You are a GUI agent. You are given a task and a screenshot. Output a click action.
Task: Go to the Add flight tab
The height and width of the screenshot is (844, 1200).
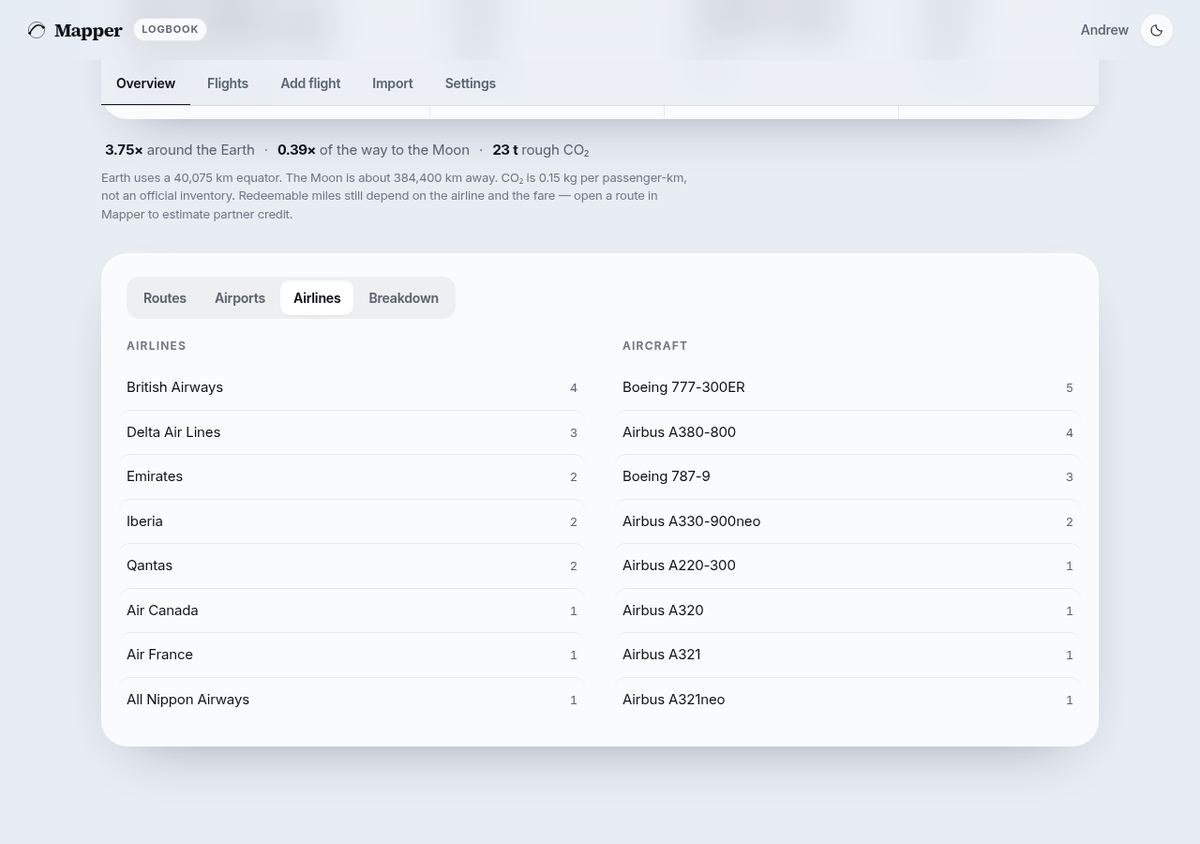pos(311,83)
